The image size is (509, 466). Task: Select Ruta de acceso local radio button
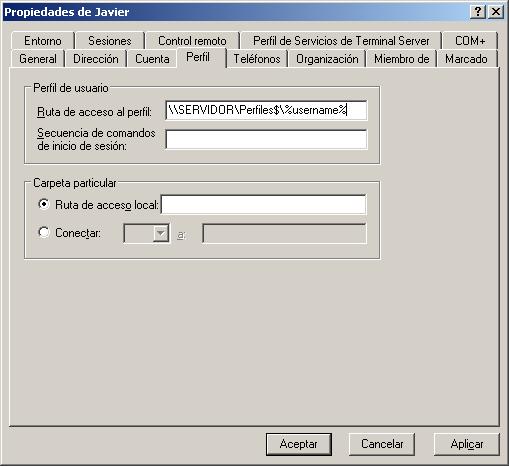(x=44, y=204)
